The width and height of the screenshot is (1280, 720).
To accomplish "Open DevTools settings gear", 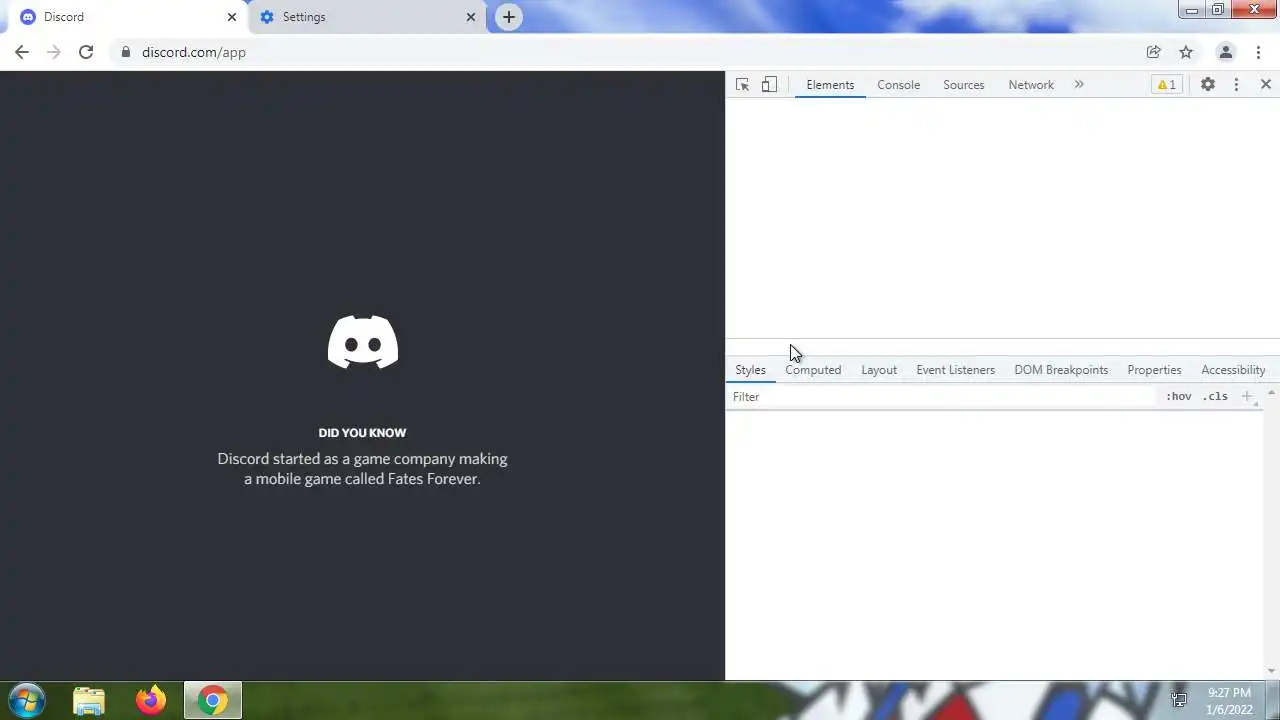I will click(x=1208, y=85).
